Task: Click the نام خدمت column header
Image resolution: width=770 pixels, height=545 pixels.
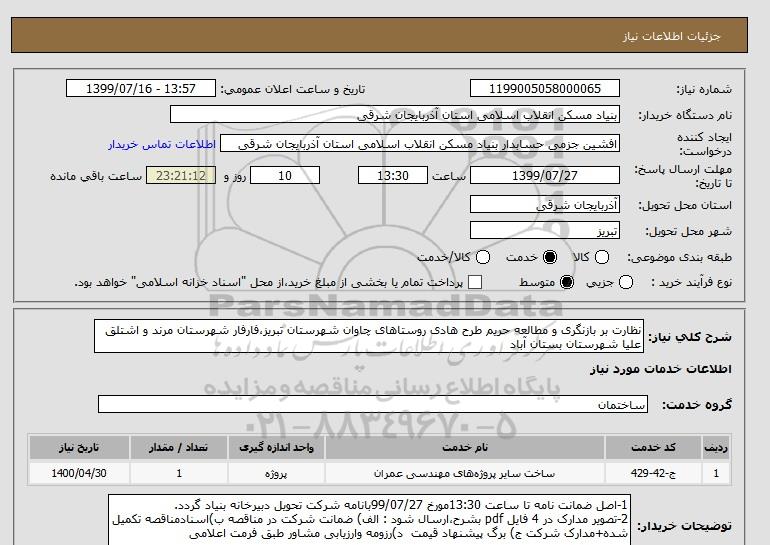Action: [465, 447]
